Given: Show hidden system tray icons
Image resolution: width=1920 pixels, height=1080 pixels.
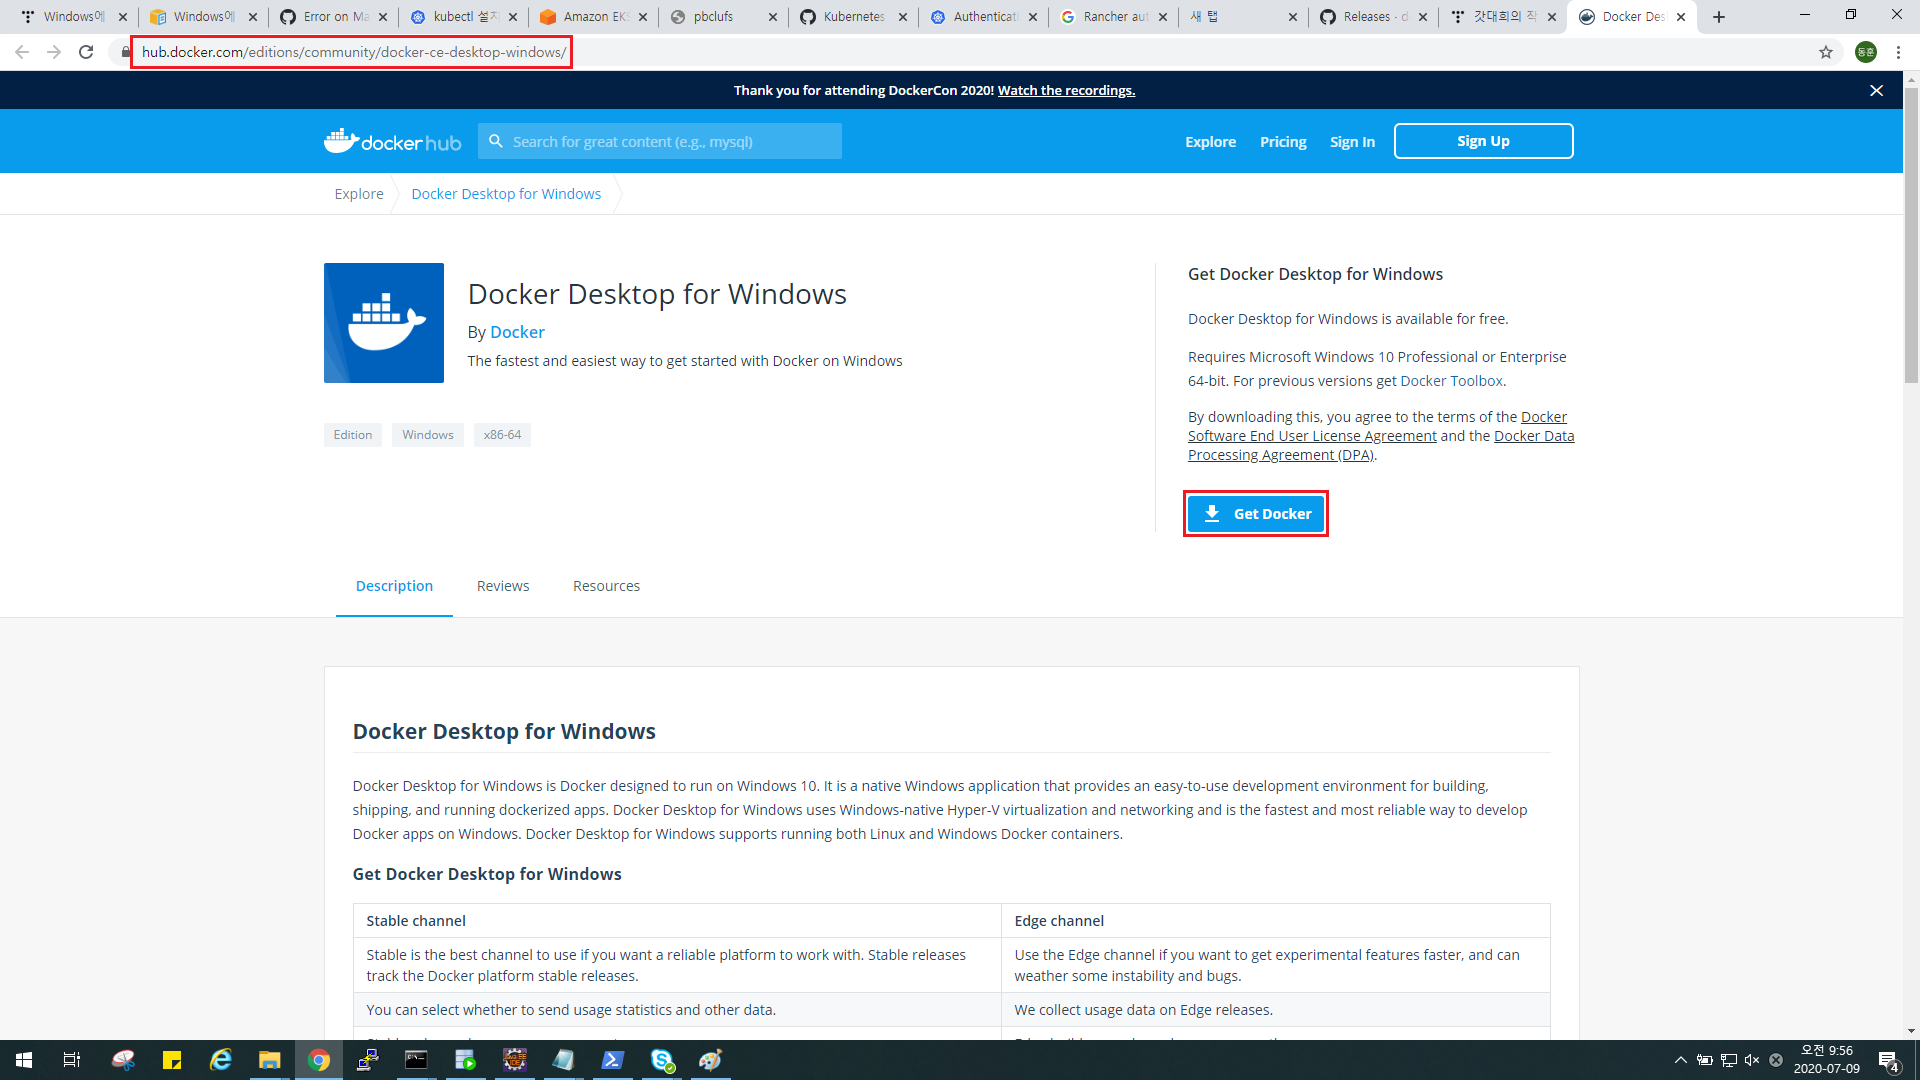Looking at the screenshot, I should click(1680, 1060).
